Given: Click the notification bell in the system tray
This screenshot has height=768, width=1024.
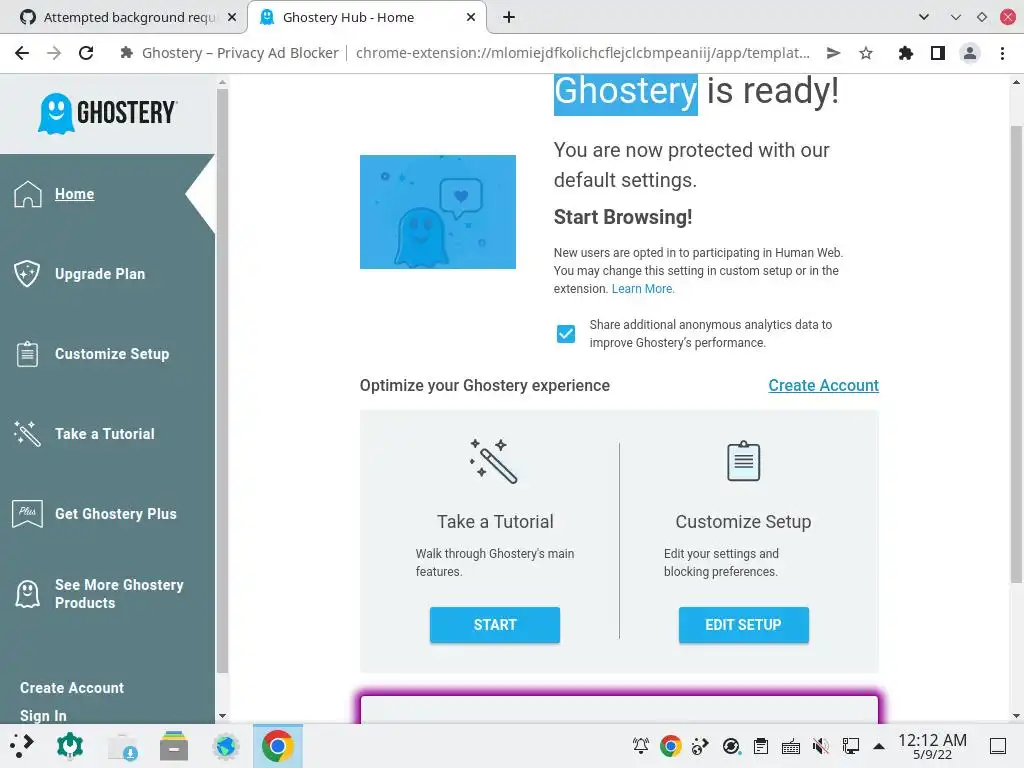Looking at the screenshot, I should [x=641, y=746].
